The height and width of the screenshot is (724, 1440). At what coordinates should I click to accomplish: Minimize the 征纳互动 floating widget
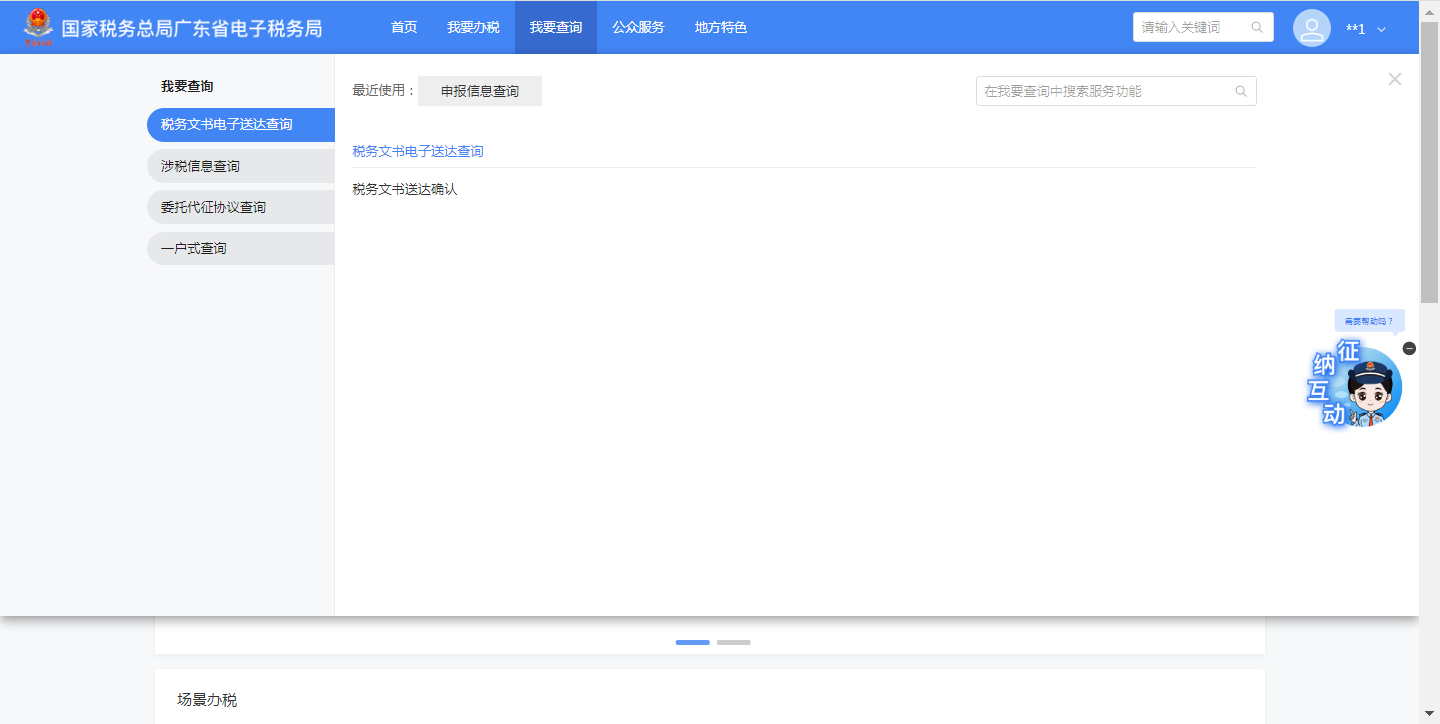click(1409, 348)
